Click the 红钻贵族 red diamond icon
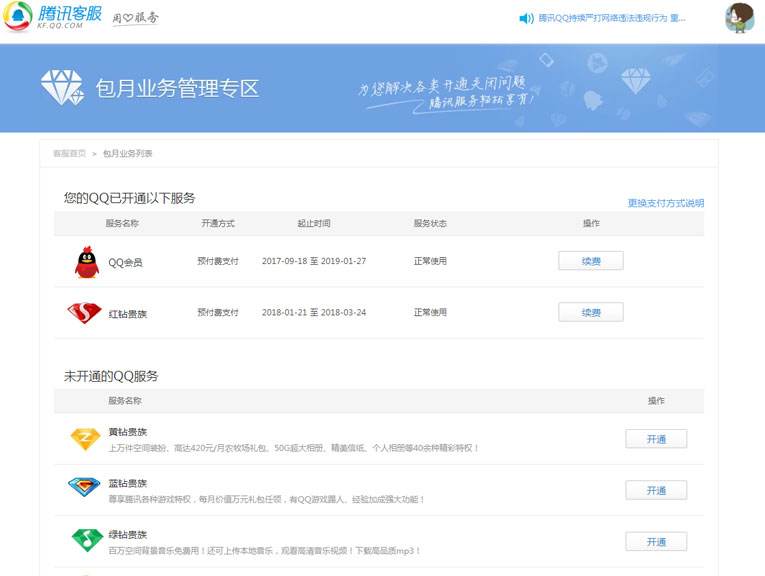This screenshot has width=765, height=576. (85, 313)
